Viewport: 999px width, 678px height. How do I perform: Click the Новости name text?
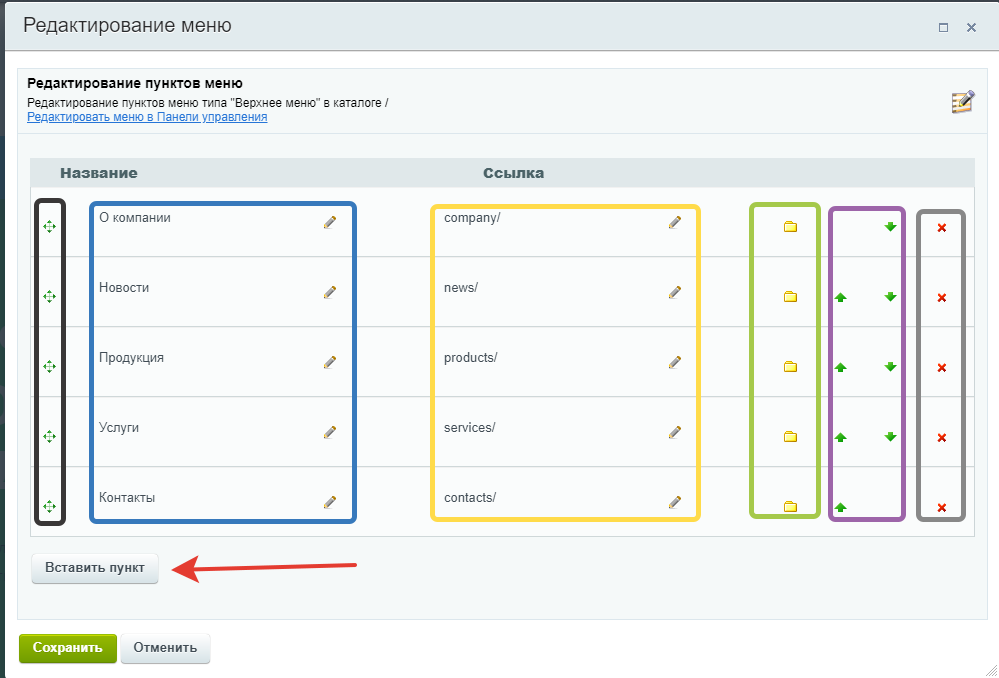pyautogui.click(x=124, y=288)
